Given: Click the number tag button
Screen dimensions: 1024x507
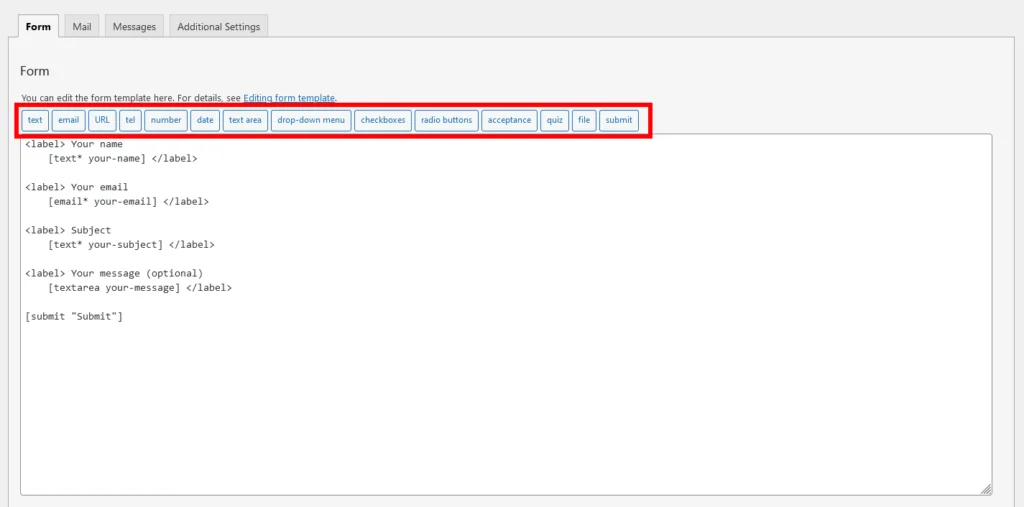Looking at the screenshot, I should coord(166,120).
